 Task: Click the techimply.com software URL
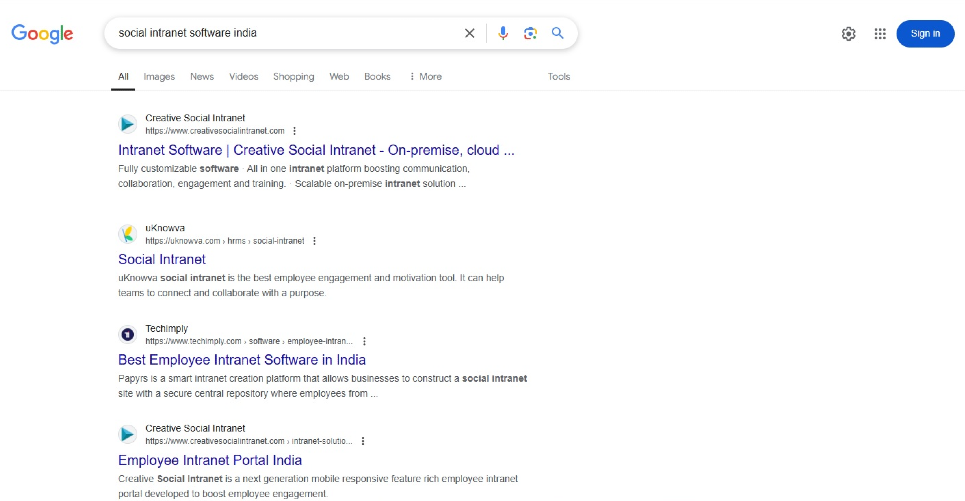(x=249, y=341)
